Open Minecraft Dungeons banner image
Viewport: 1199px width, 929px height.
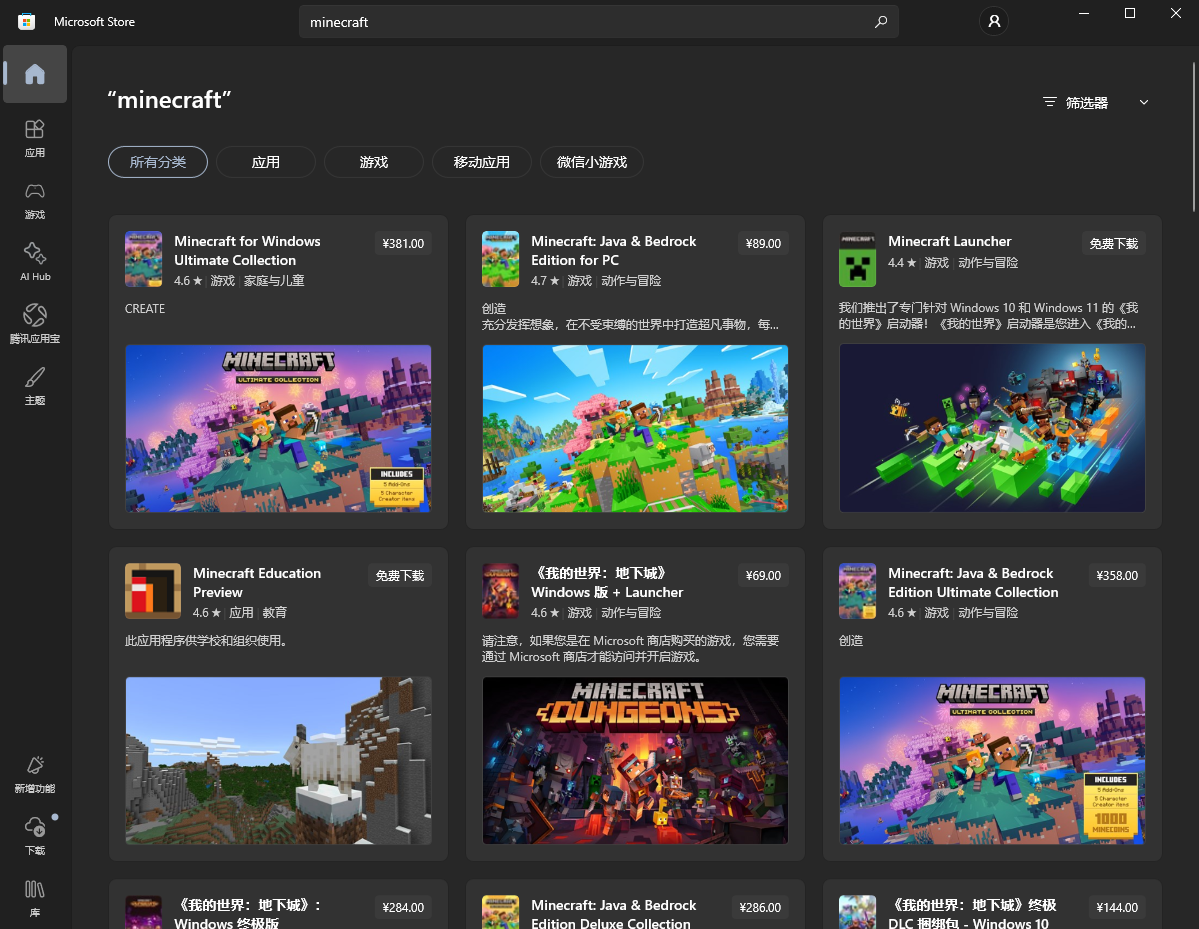[635, 760]
